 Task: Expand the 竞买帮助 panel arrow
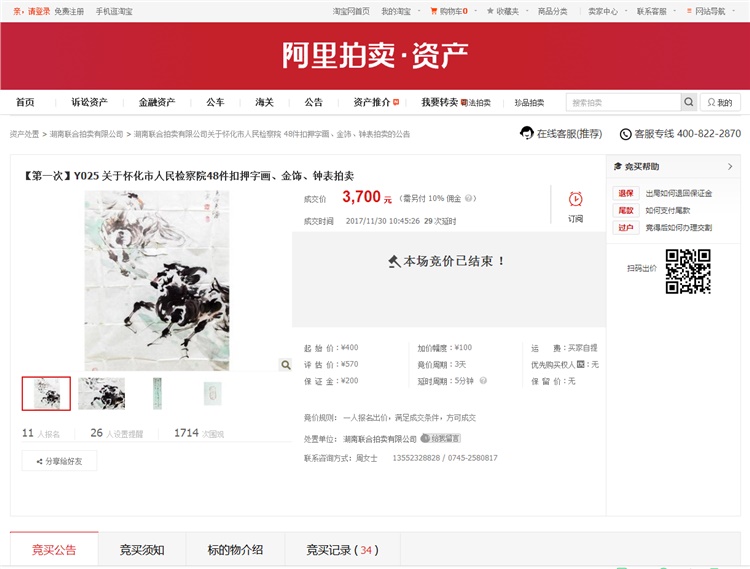pos(730,166)
